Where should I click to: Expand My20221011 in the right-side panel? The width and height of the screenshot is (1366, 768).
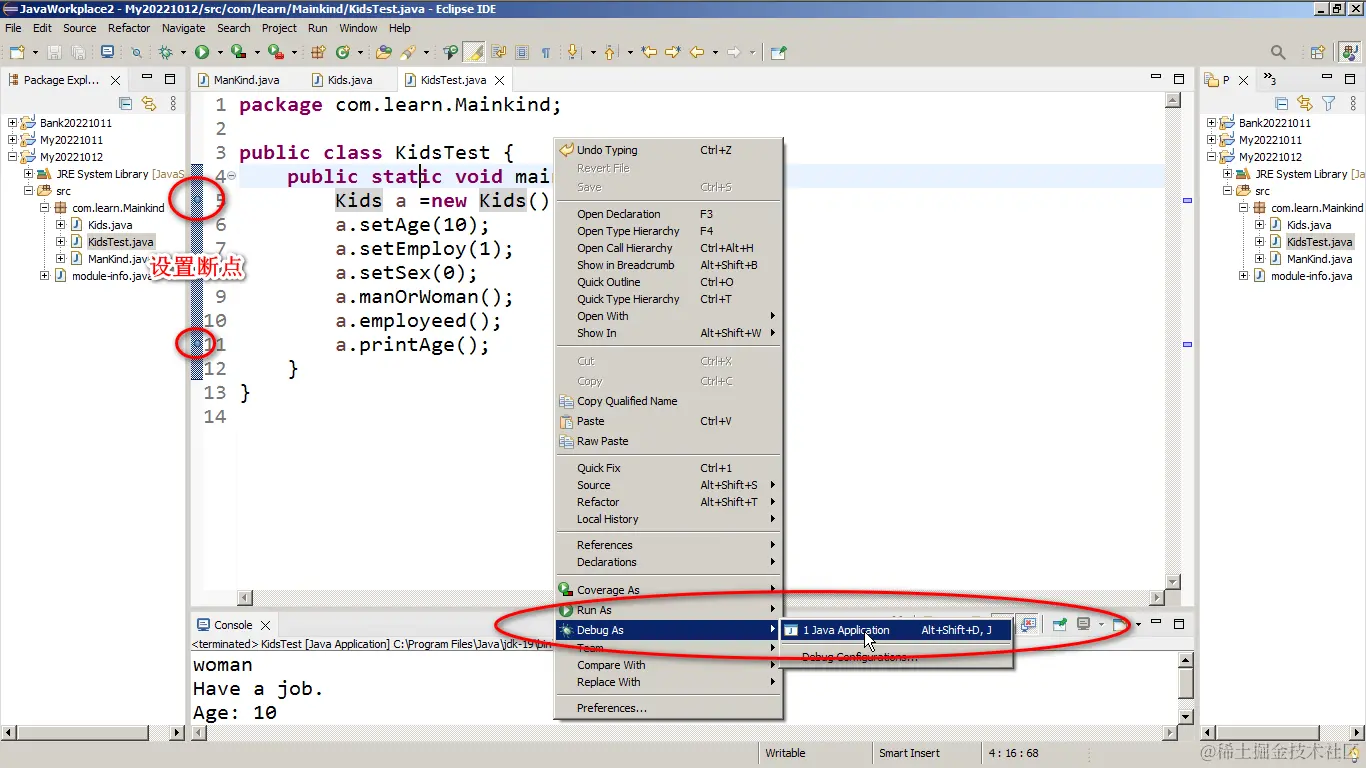coord(1212,140)
